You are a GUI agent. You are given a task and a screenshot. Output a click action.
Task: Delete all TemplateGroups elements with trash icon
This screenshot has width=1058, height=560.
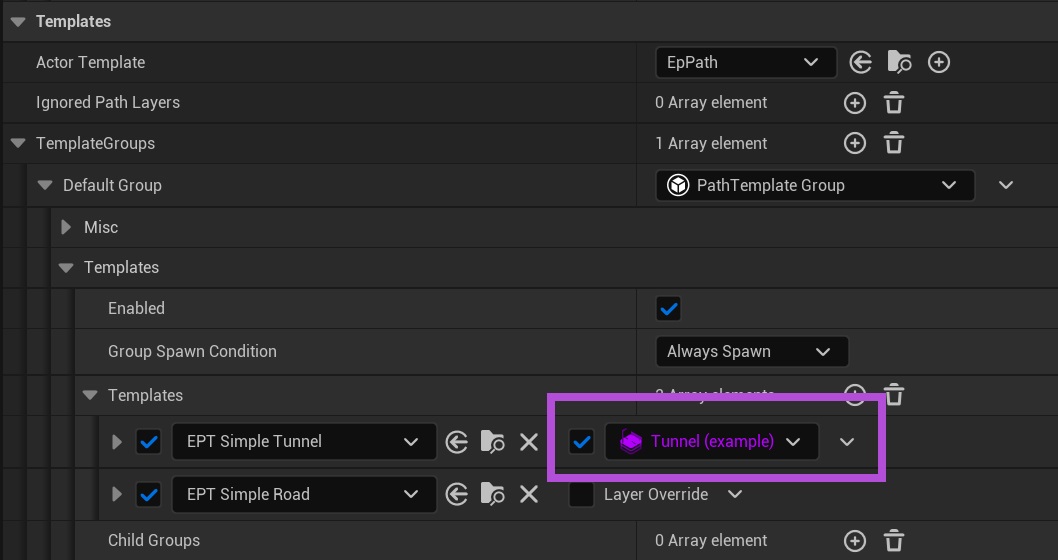coord(894,143)
